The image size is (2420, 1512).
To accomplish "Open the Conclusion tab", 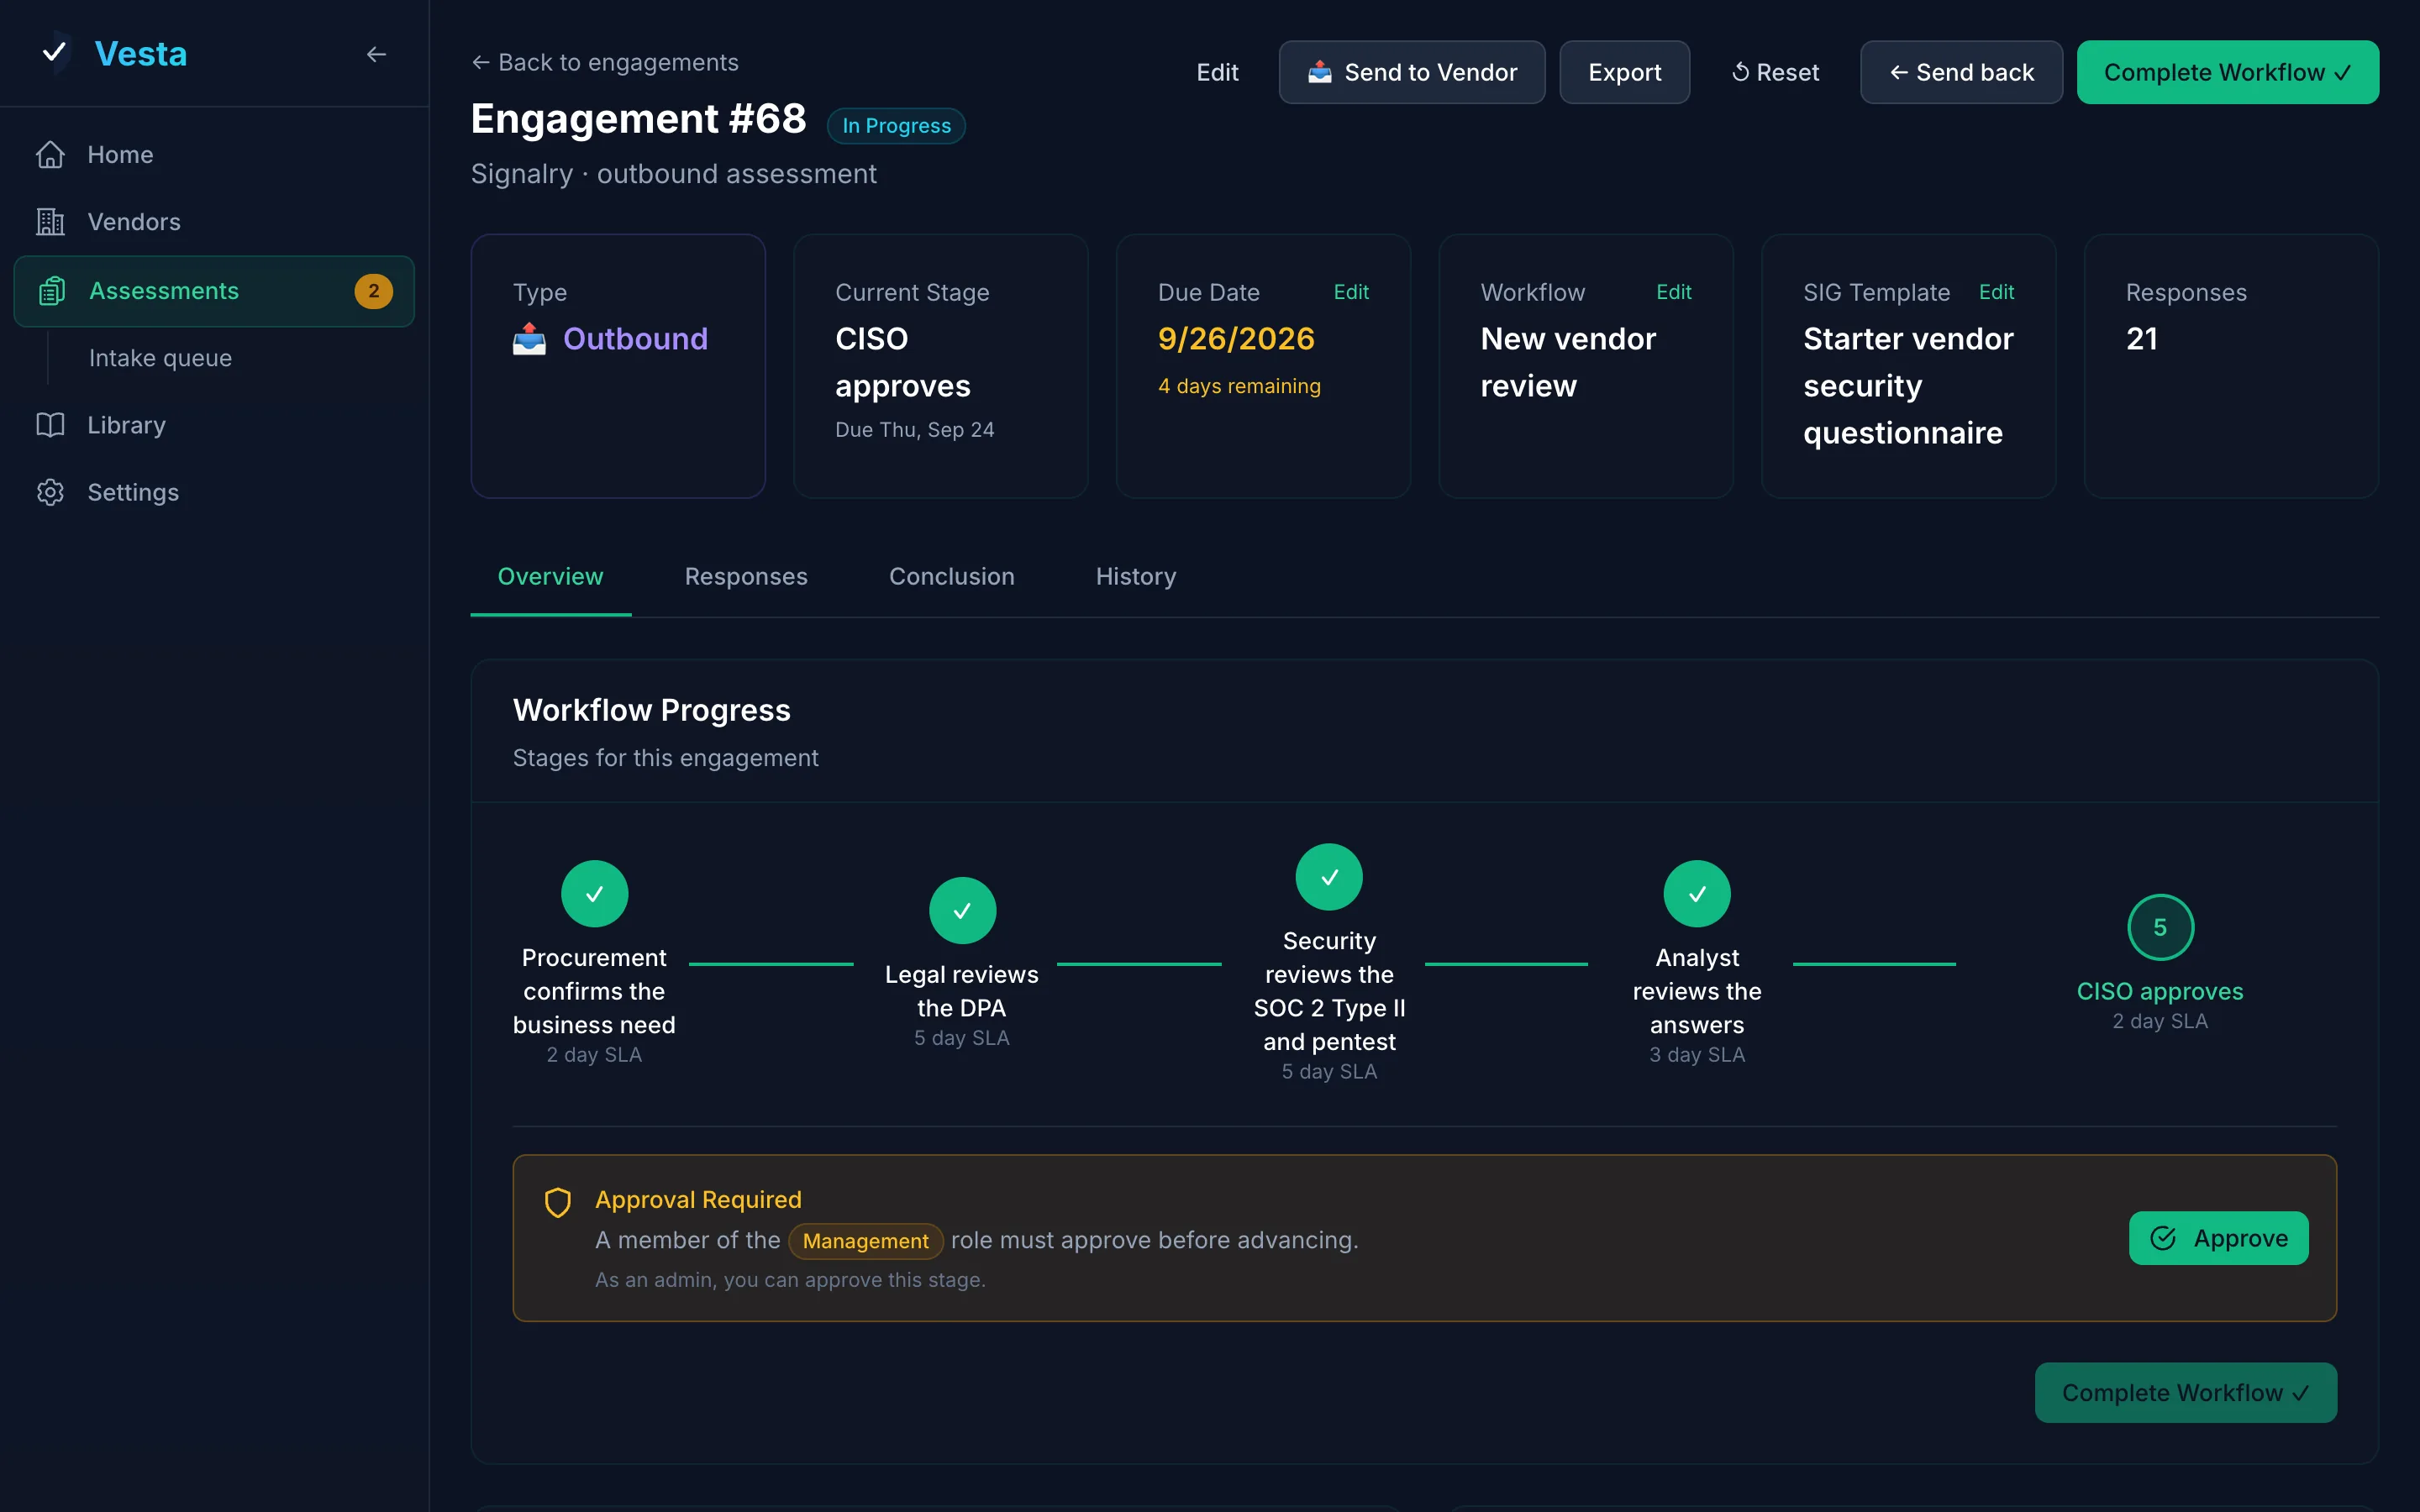I will [x=951, y=577].
